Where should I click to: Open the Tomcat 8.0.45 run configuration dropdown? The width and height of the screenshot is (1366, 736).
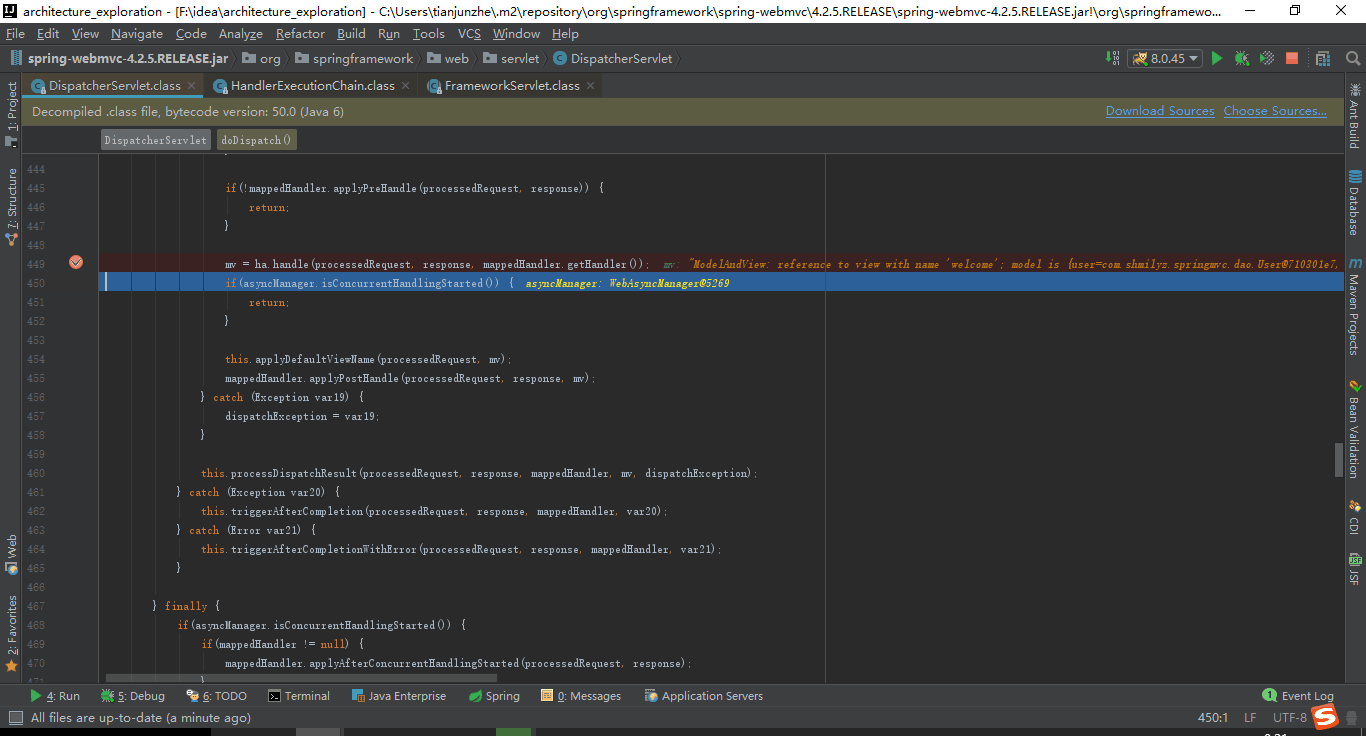tap(1165, 58)
